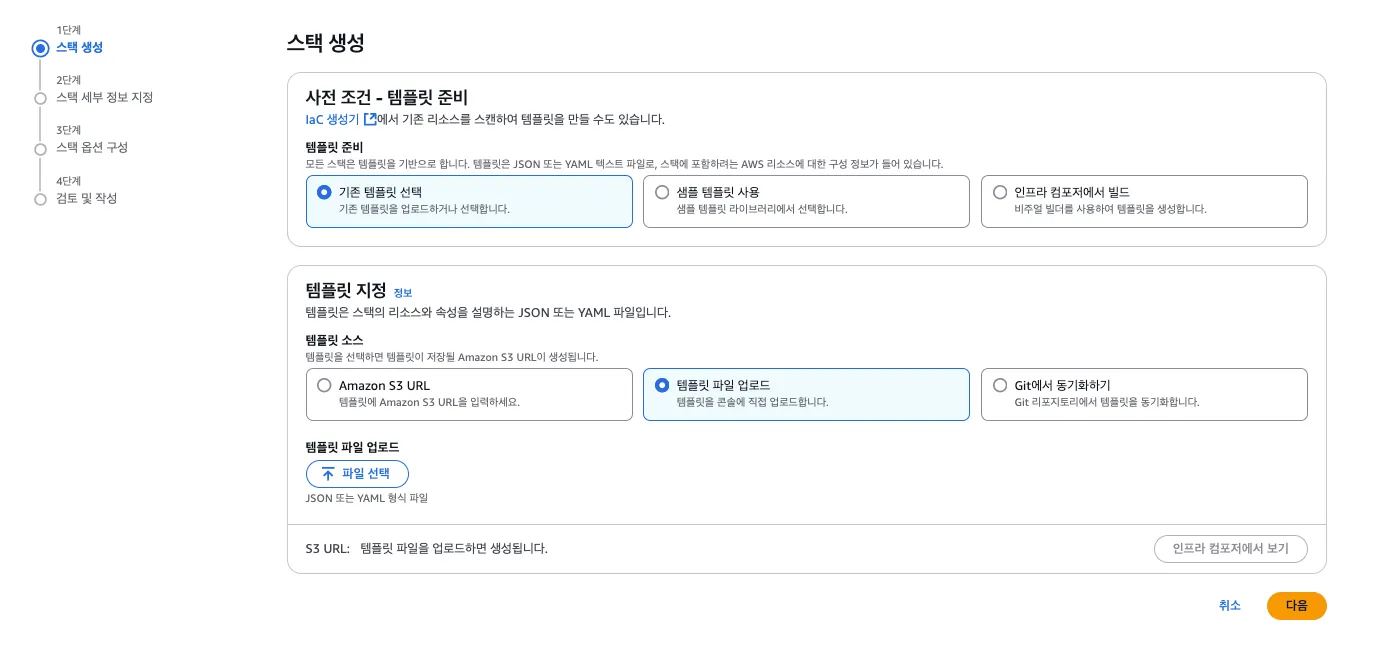Image resolution: width=1375 pixels, height=650 pixels.
Task: Cancel stack creation with 취소
Action: click(1229, 606)
